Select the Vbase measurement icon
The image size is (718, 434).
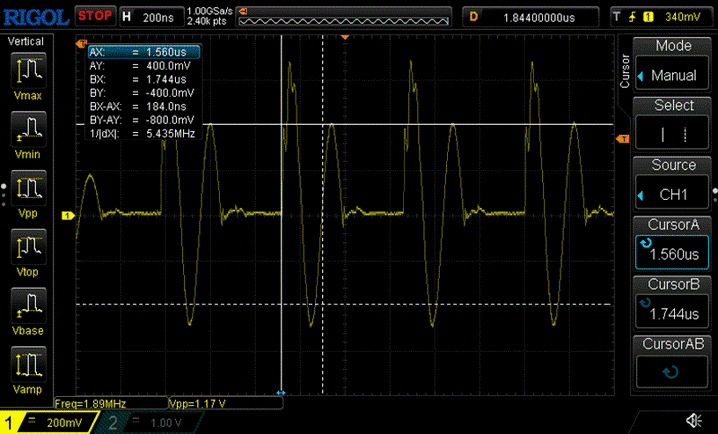click(28, 305)
